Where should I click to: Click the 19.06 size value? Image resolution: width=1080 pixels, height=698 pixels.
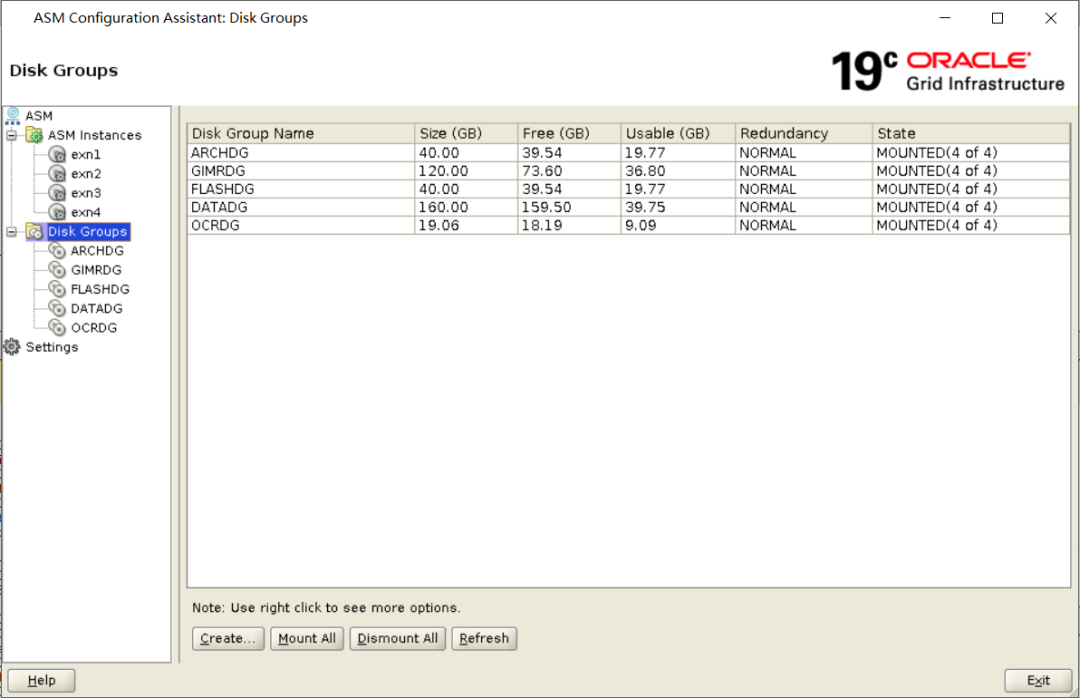pyautogui.click(x=438, y=225)
